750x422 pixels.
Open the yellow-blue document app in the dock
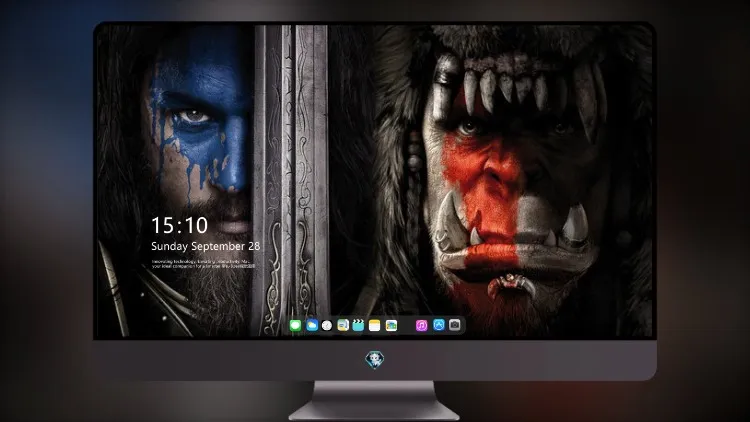point(343,325)
